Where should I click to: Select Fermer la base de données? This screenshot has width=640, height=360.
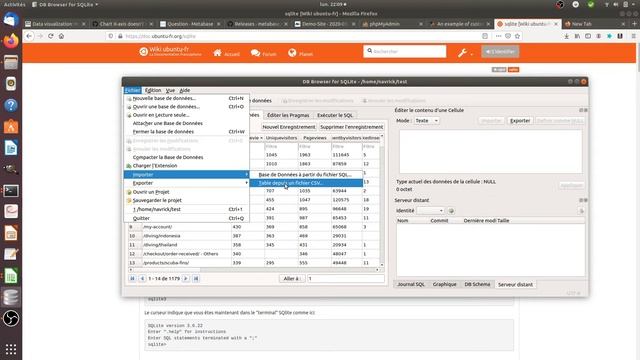click(x=187, y=132)
